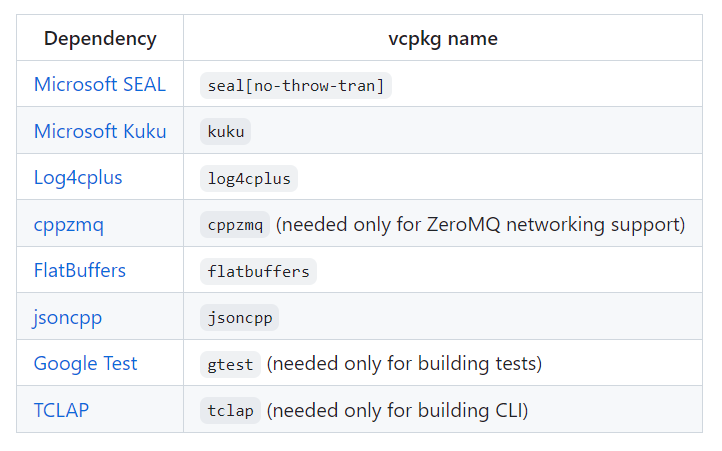Open the Microsoft SEAL link
Viewport: 722px width, 451px height.
tap(99, 84)
